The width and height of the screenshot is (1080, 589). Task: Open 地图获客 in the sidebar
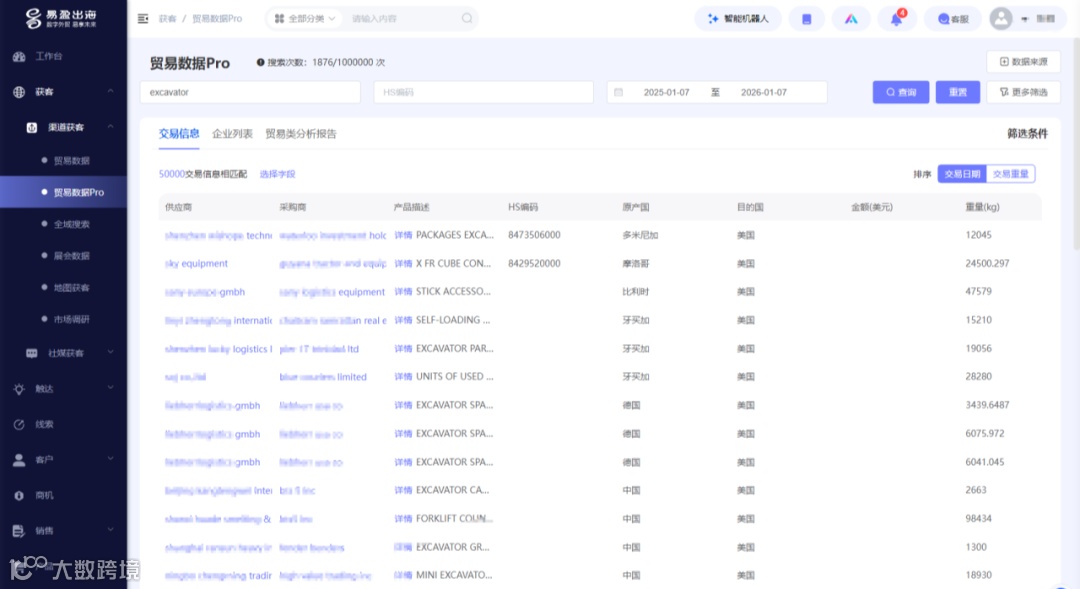click(72, 287)
